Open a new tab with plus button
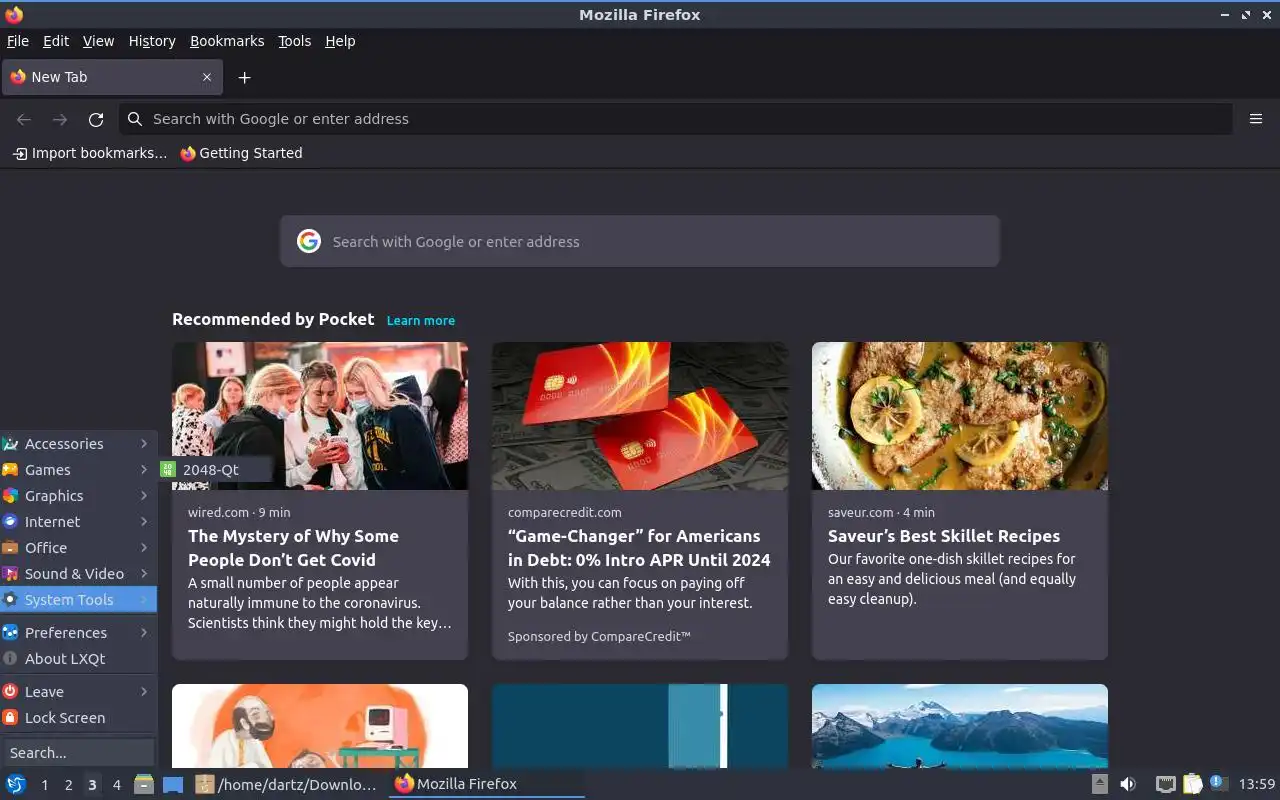1280x800 pixels. point(244,77)
